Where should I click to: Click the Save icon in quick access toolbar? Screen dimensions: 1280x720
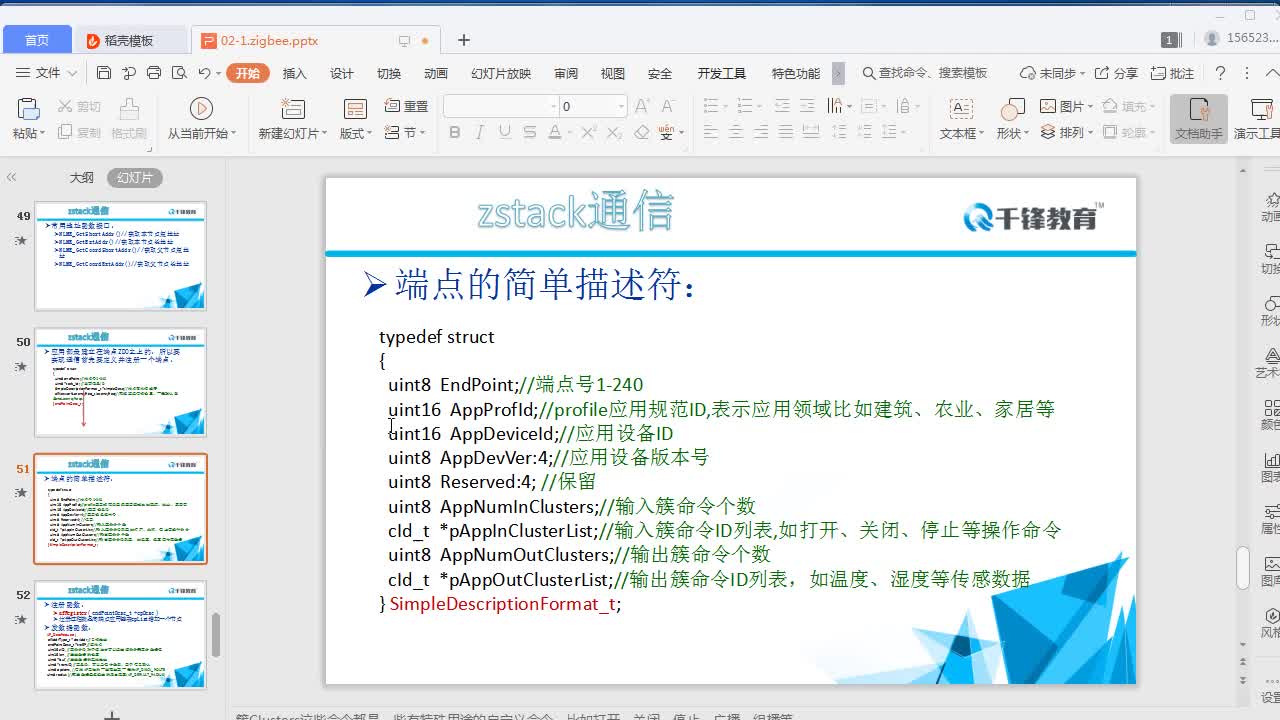[104, 73]
